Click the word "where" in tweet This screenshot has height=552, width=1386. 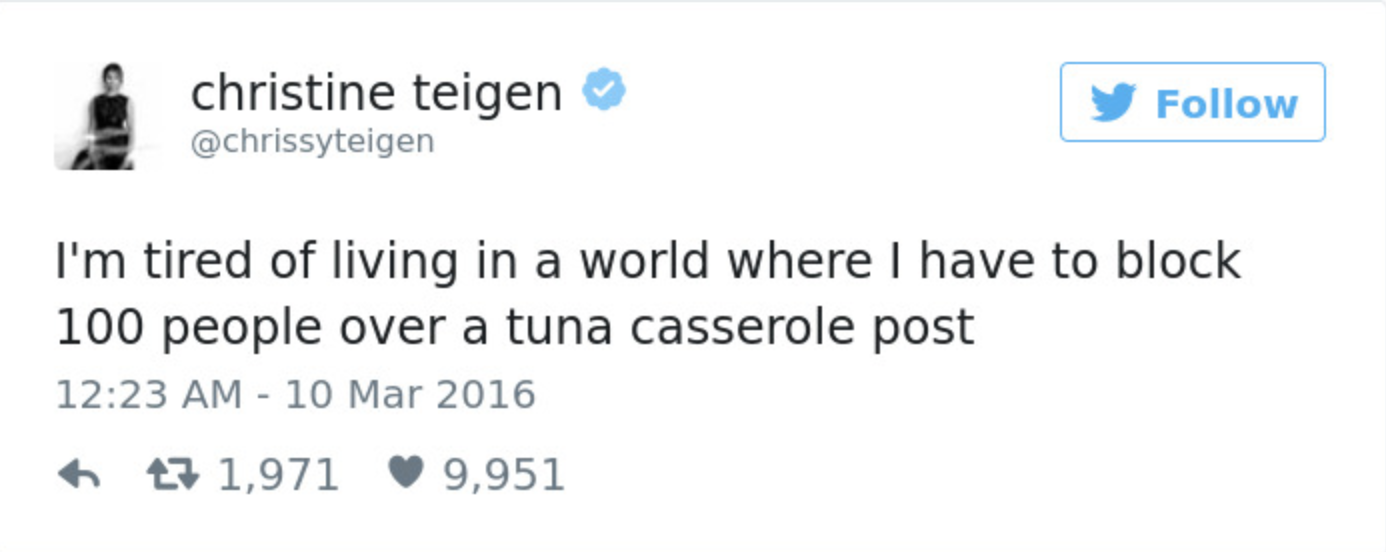click(798, 261)
